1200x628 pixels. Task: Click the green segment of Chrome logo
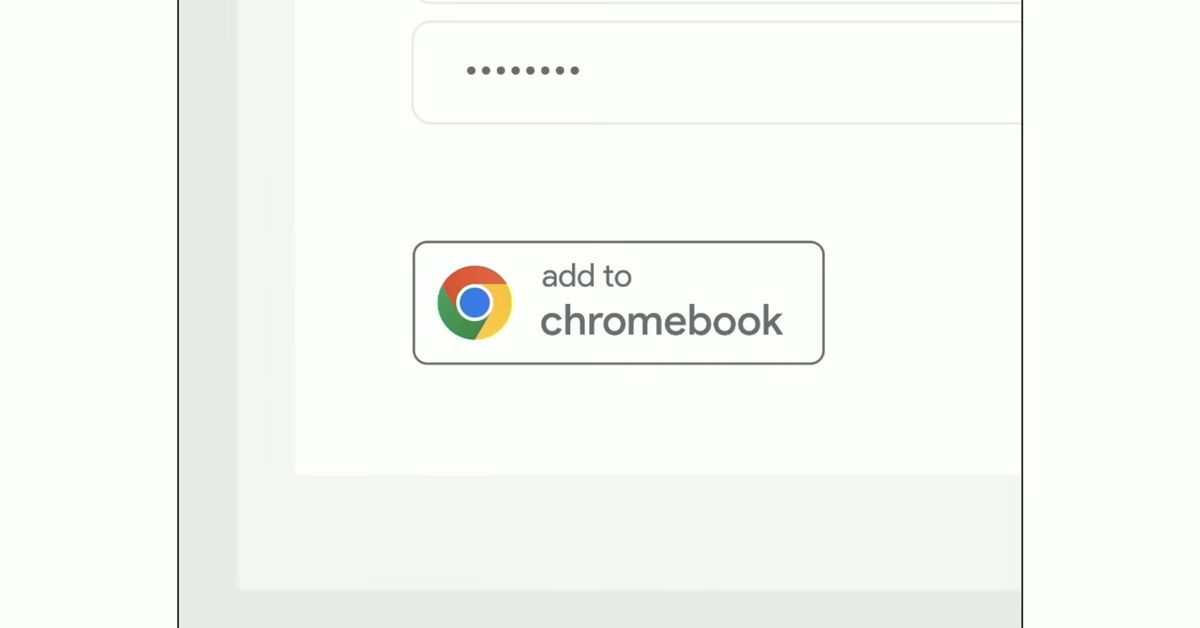point(453,317)
